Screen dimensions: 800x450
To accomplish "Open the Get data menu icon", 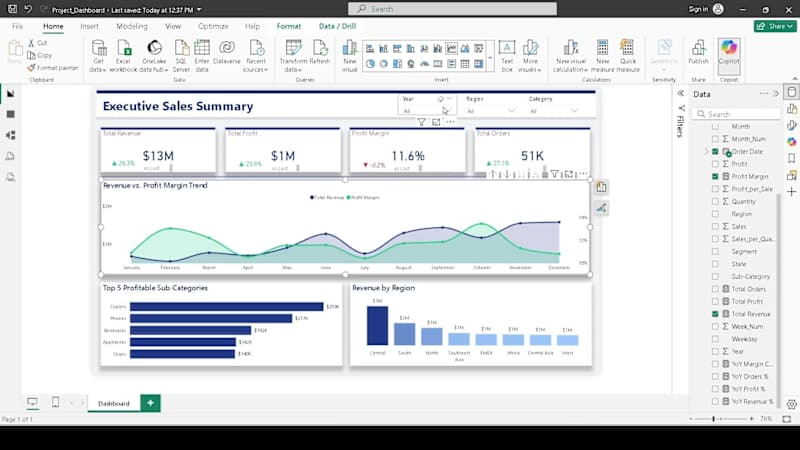I will [98, 48].
